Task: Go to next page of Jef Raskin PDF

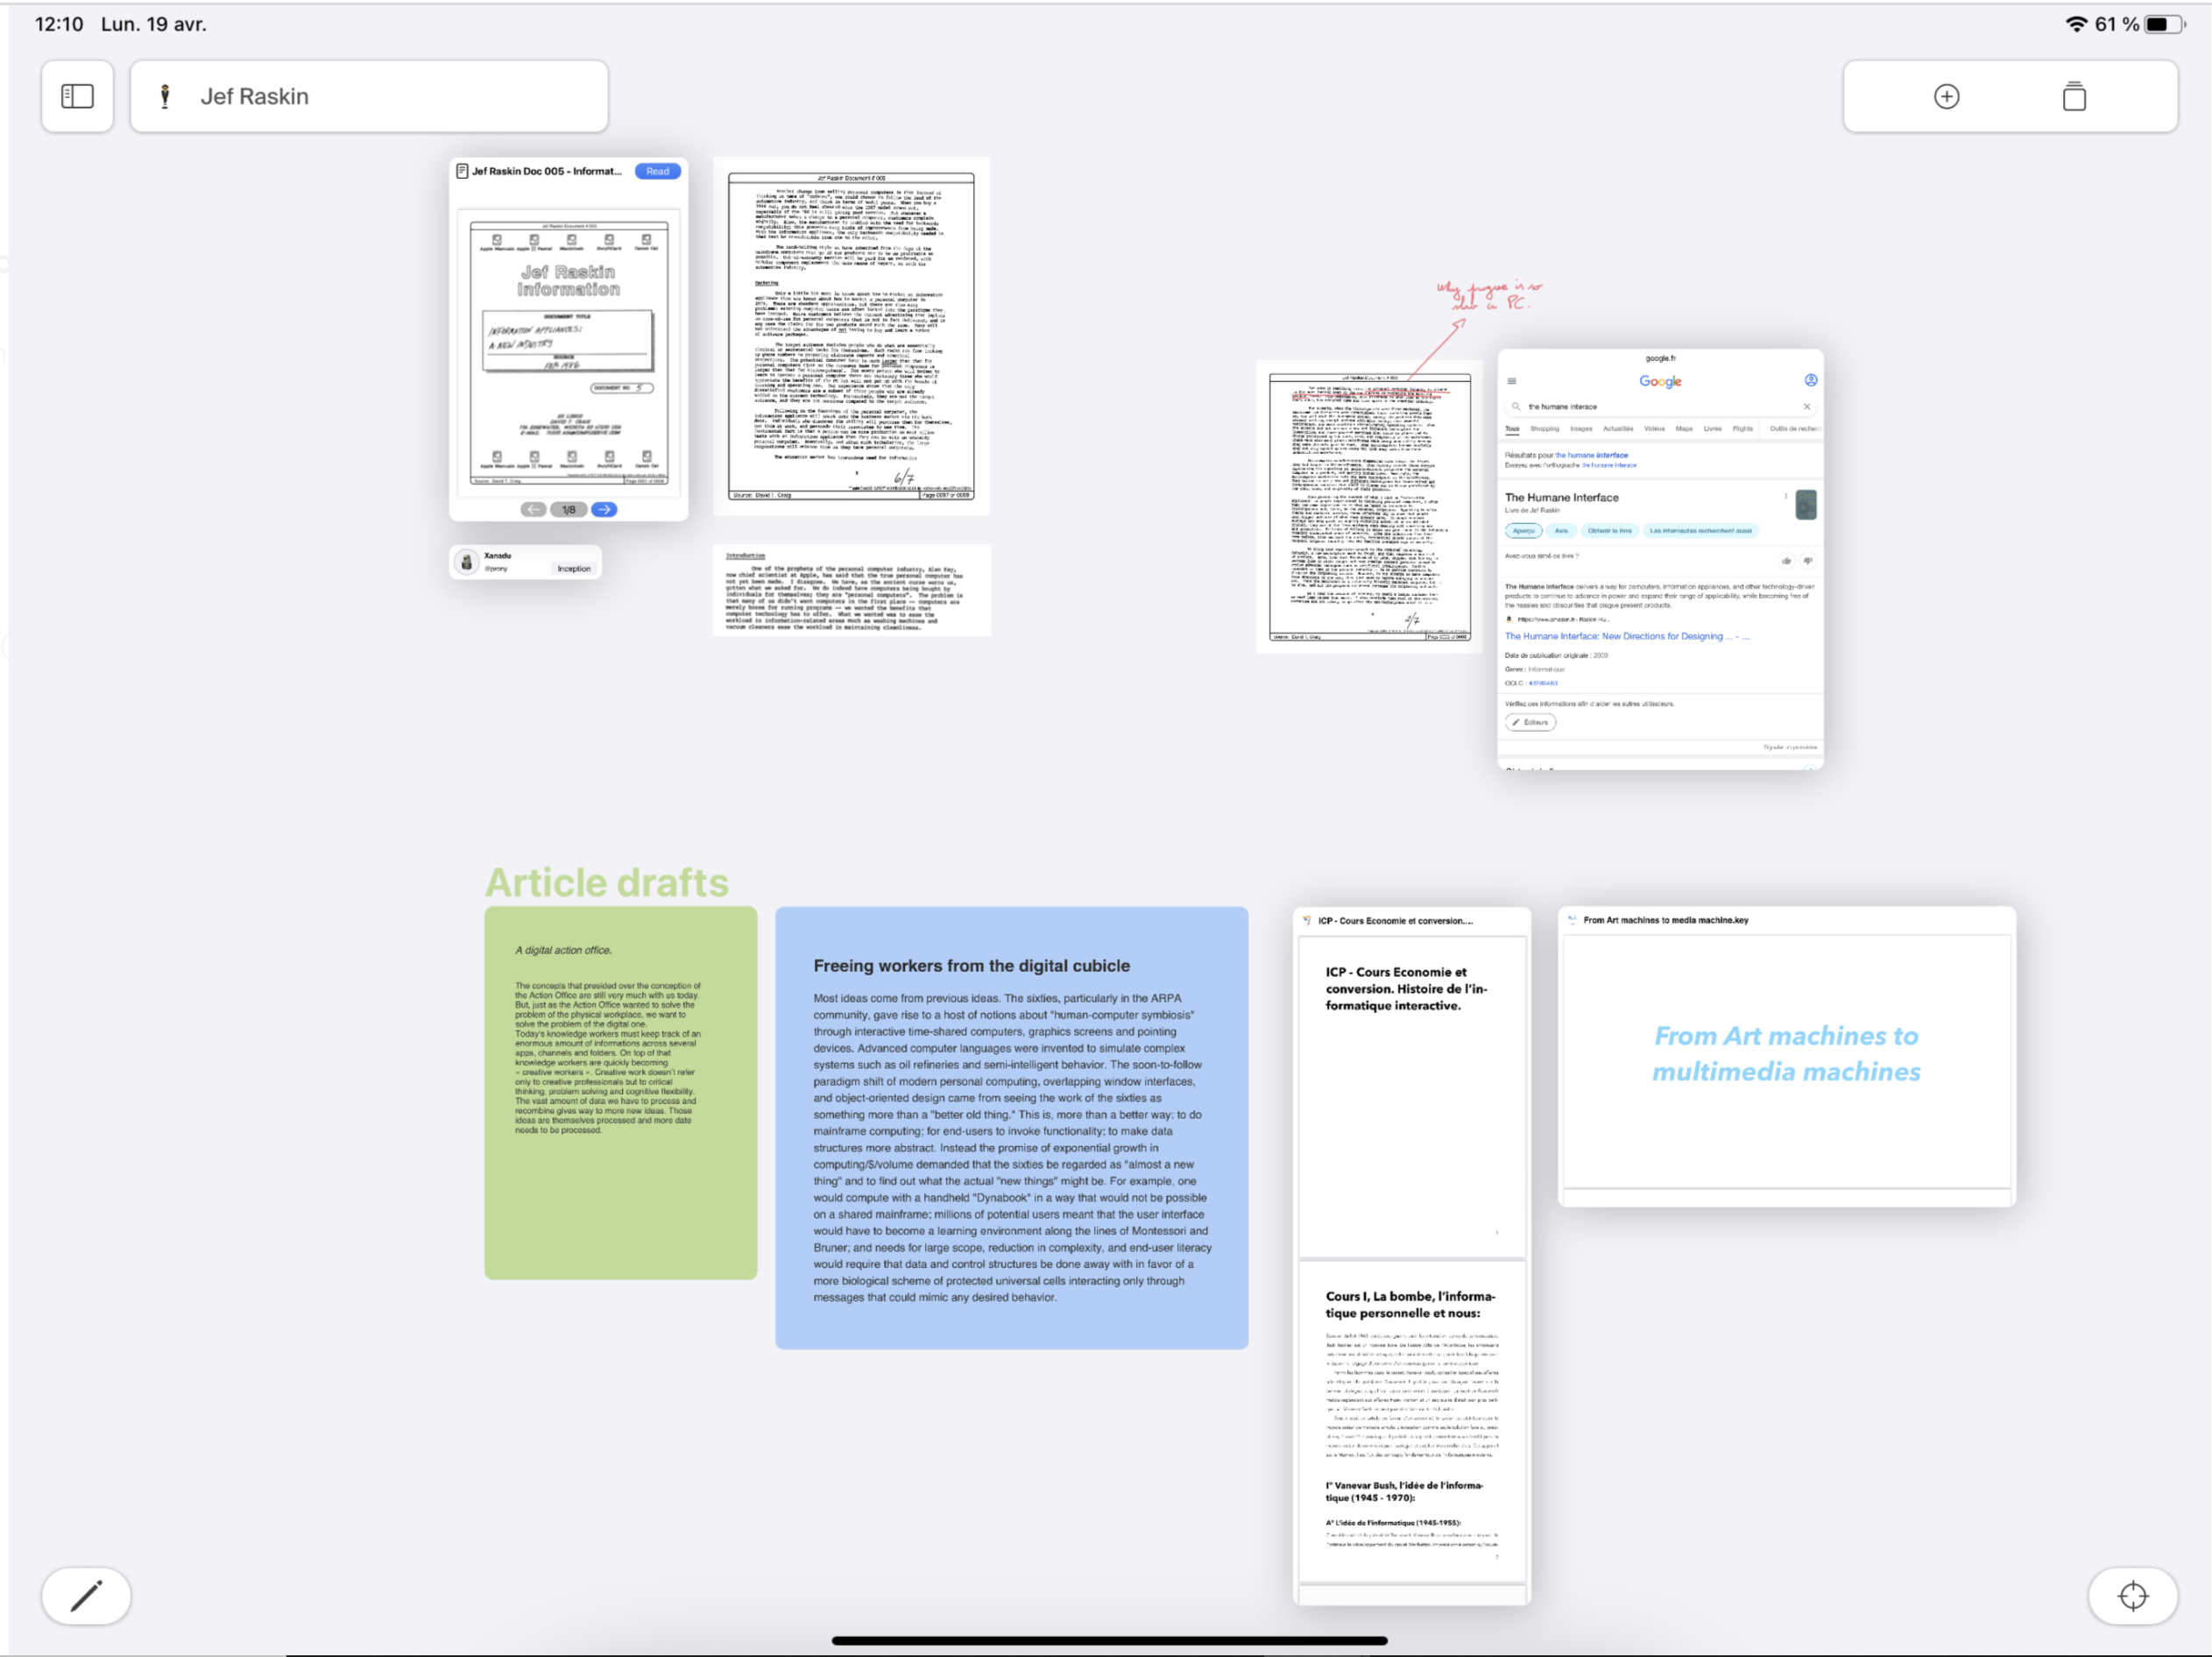Action: 604,509
